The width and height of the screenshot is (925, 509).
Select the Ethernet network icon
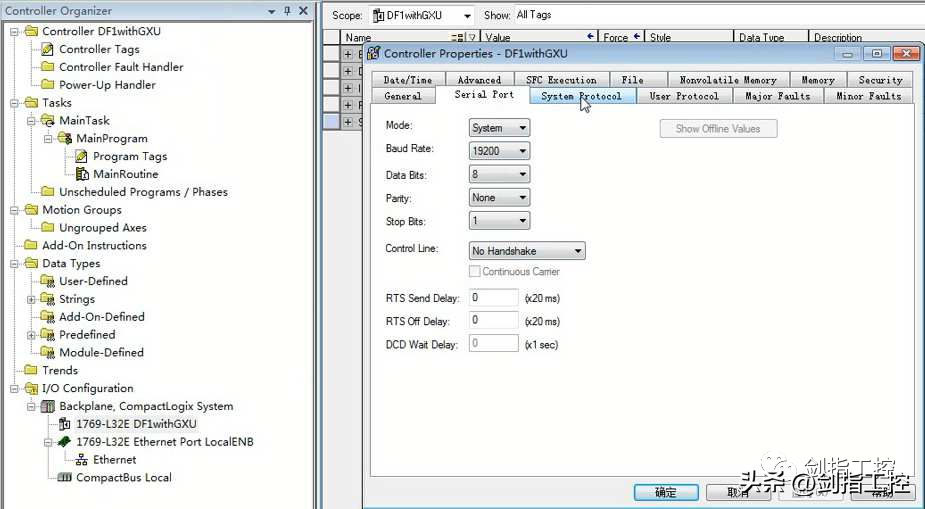82,460
